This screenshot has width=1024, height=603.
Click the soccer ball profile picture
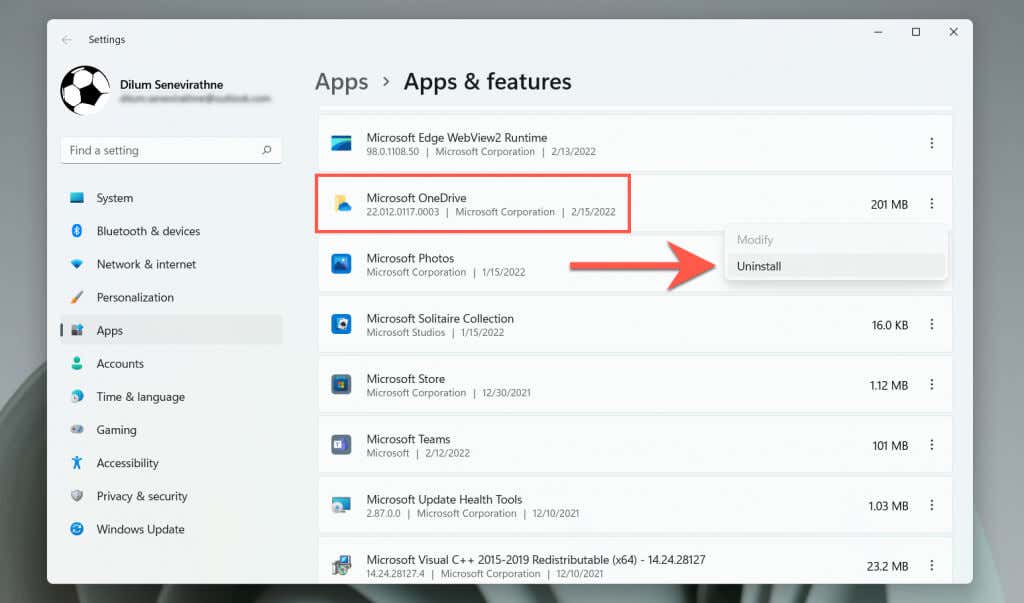coord(85,90)
